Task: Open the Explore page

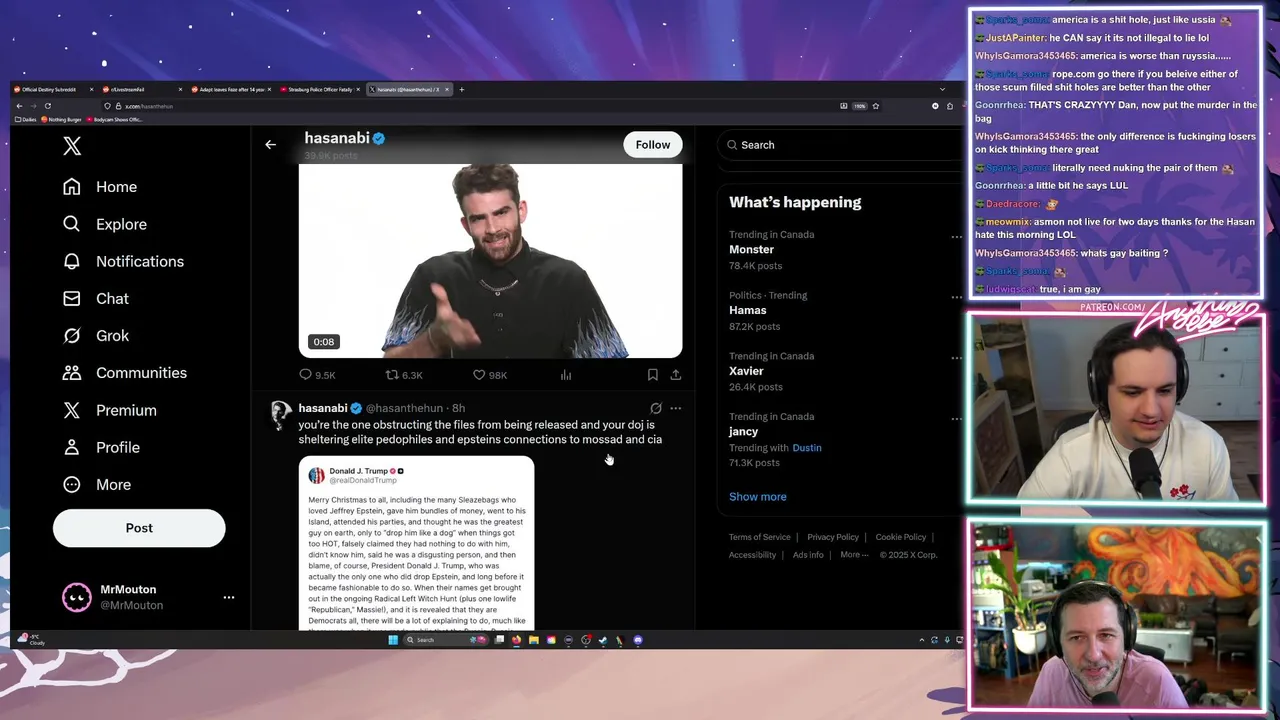Action: [x=105, y=224]
